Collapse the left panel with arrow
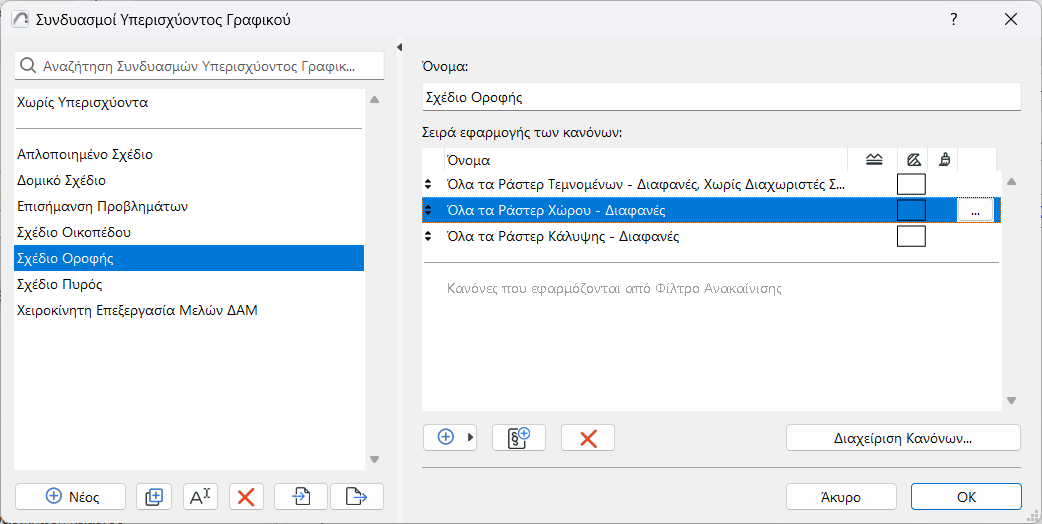The height and width of the screenshot is (524, 1042). click(400, 47)
